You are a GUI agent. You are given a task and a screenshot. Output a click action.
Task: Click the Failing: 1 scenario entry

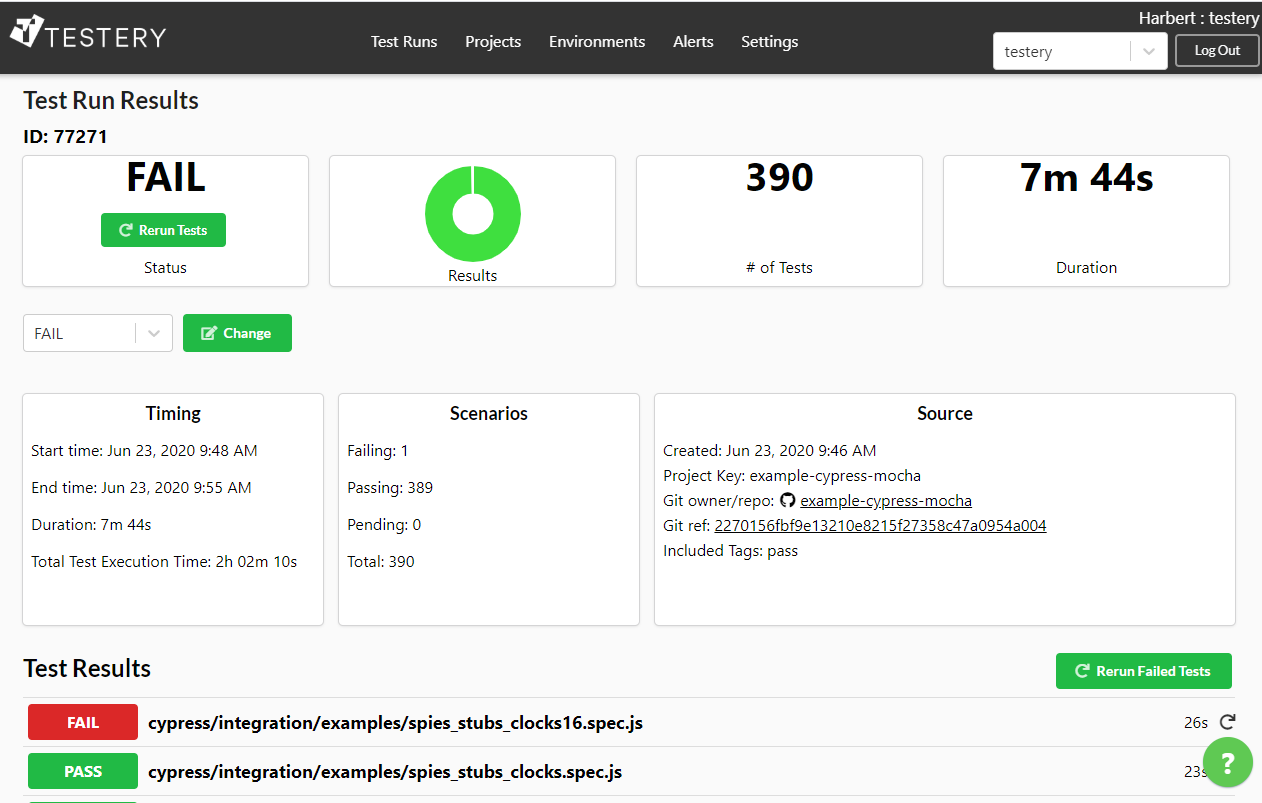[x=378, y=451]
